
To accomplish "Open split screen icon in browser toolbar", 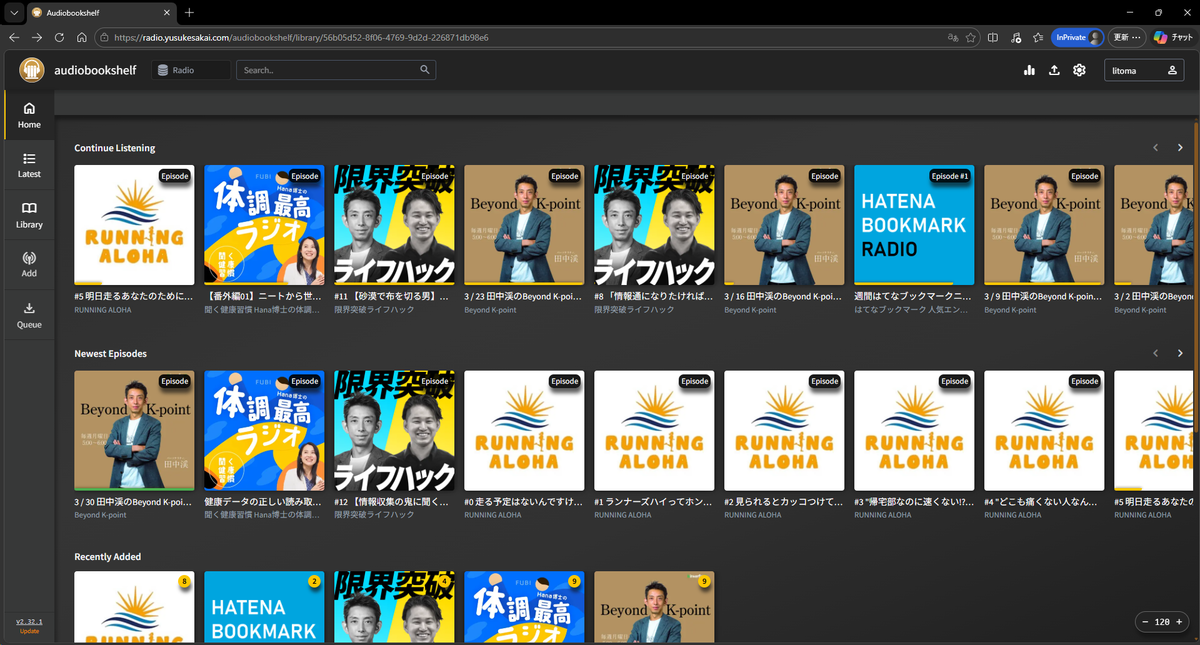I will tap(993, 37).
